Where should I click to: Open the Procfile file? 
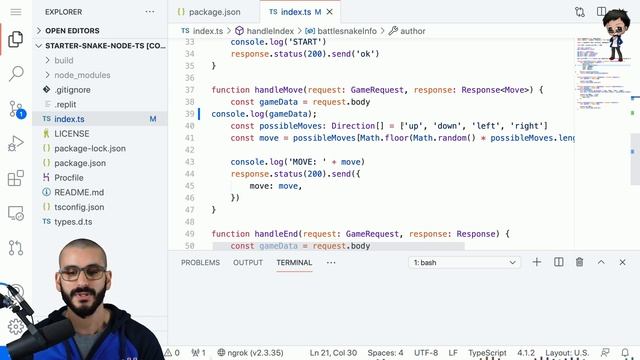(100, 178)
